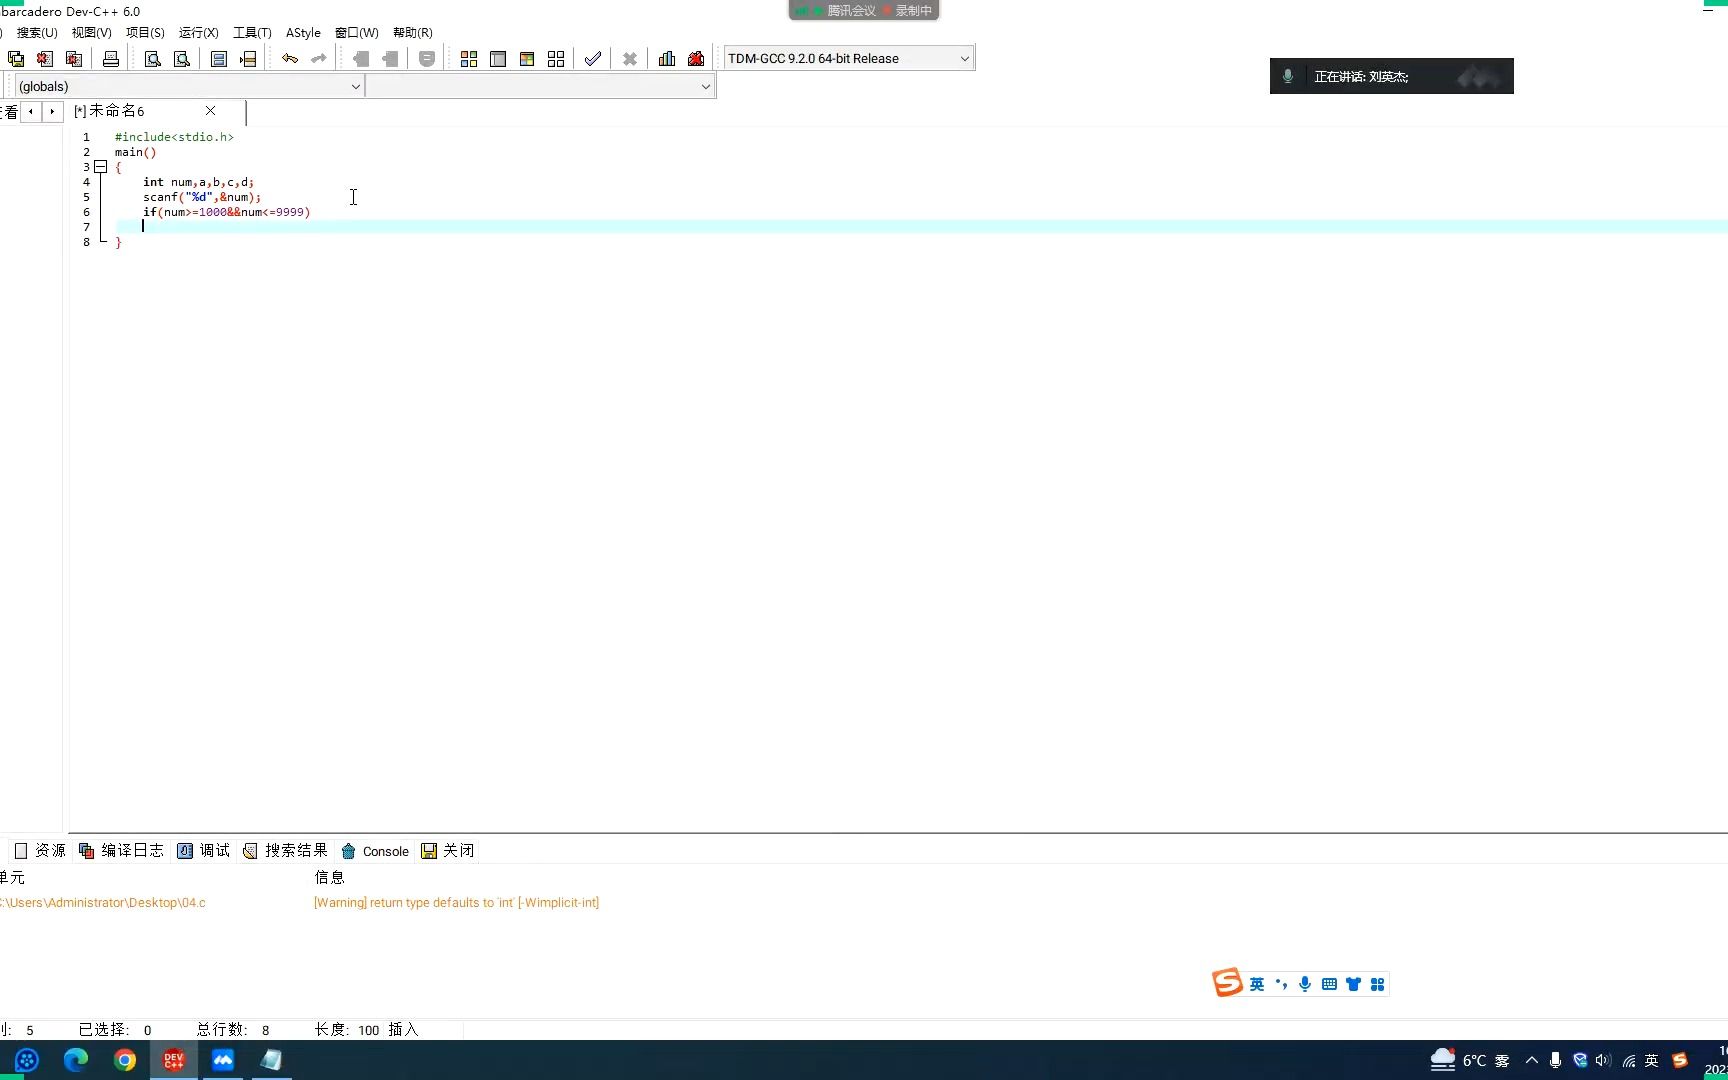Click the Go to Function icon
Viewport: 1728px width, 1080px height.
click(x=219, y=59)
